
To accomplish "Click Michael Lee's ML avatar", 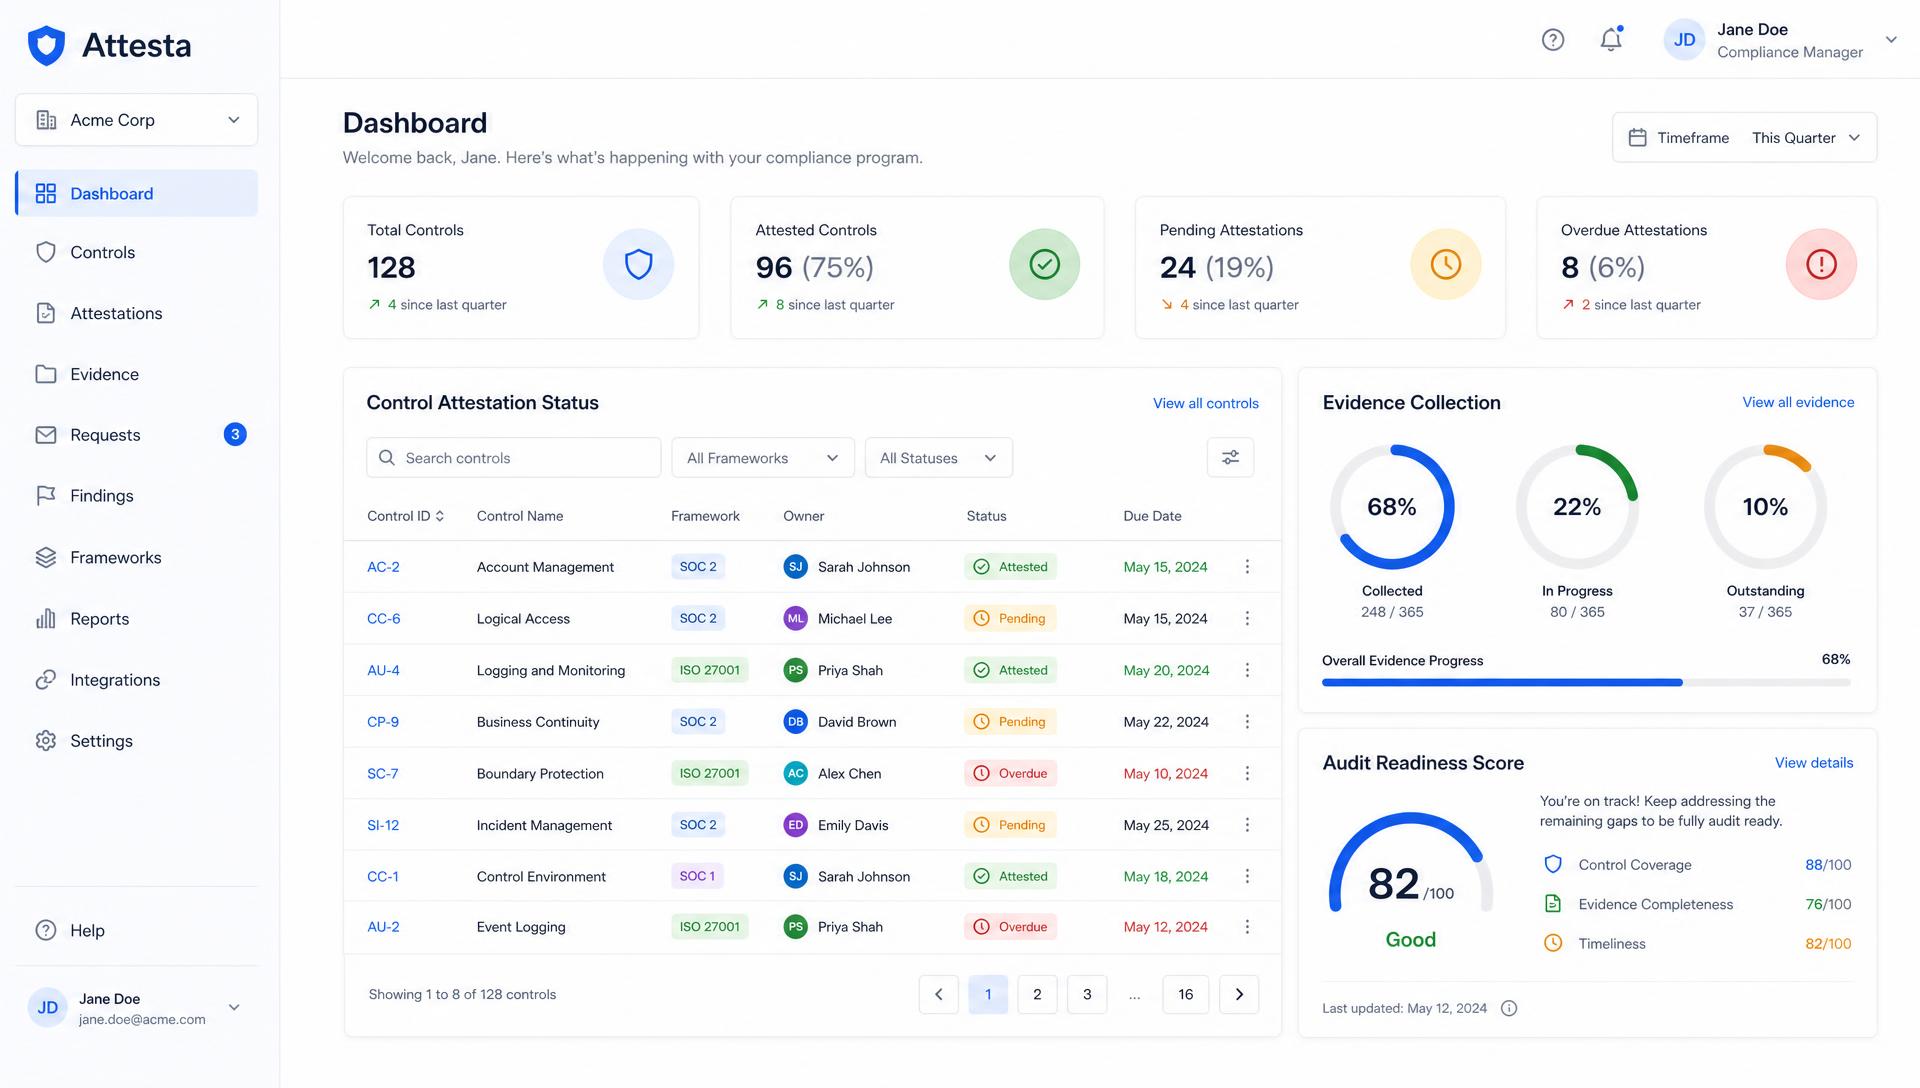I will click(x=795, y=618).
